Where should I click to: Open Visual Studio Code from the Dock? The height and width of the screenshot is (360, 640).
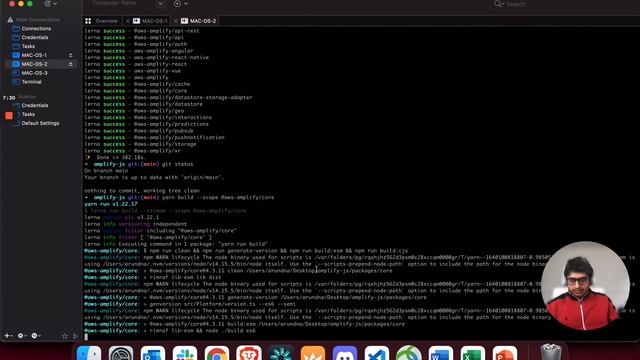tap(377, 353)
